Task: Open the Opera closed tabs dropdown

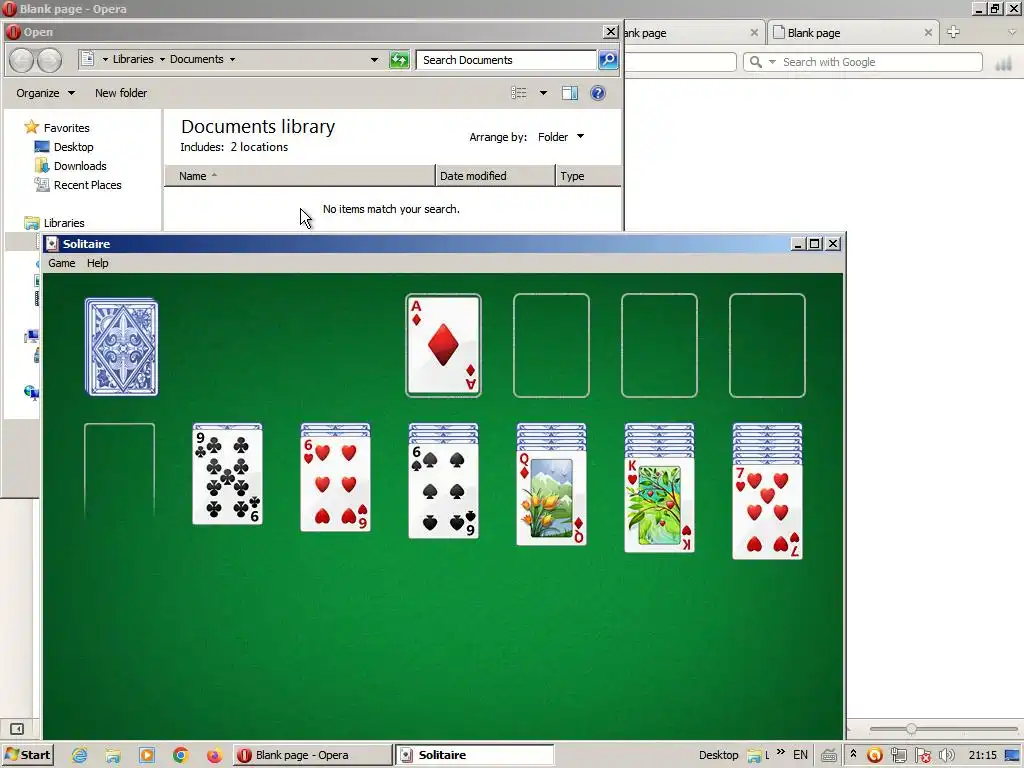Action: (x=1012, y=32)
